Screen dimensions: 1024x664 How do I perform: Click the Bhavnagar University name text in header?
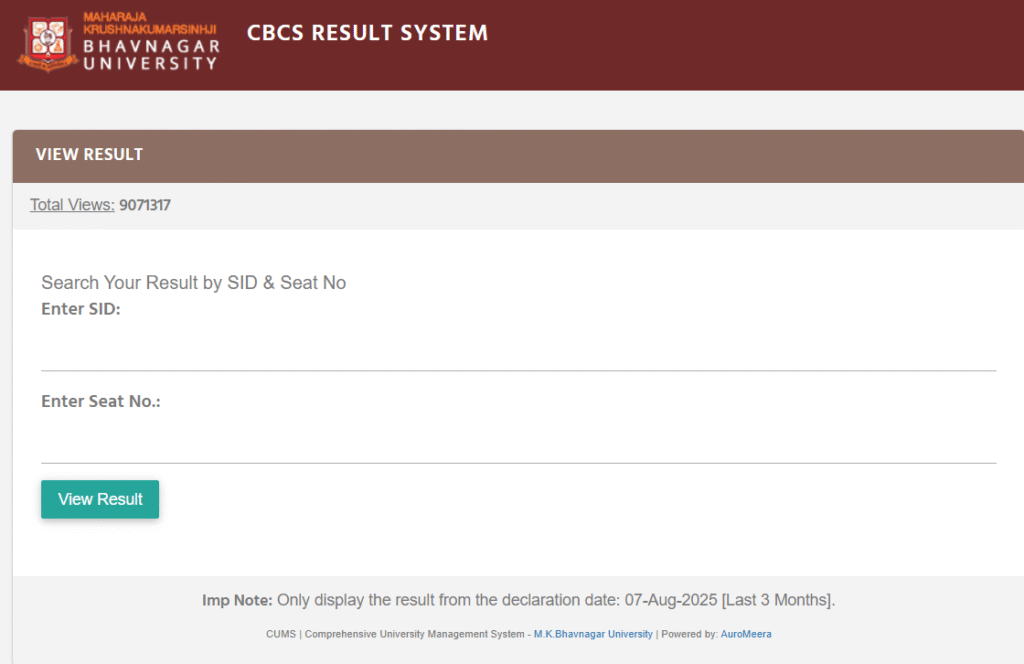point(150,41)
